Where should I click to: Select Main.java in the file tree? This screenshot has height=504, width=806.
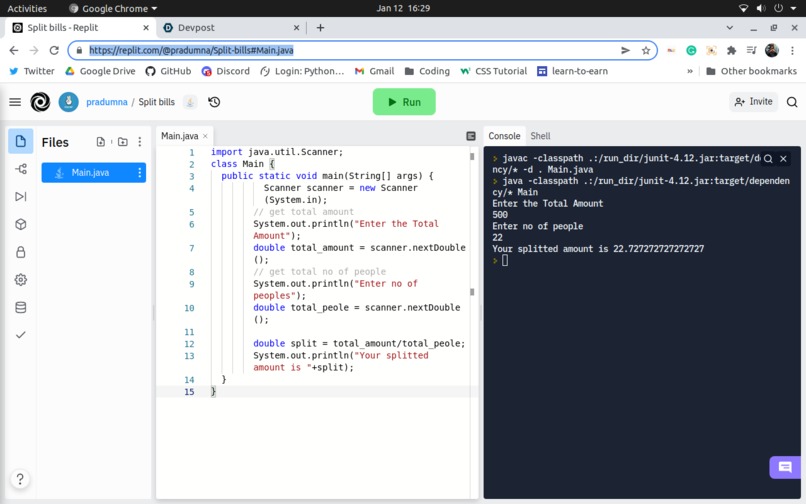pos(94,172)
